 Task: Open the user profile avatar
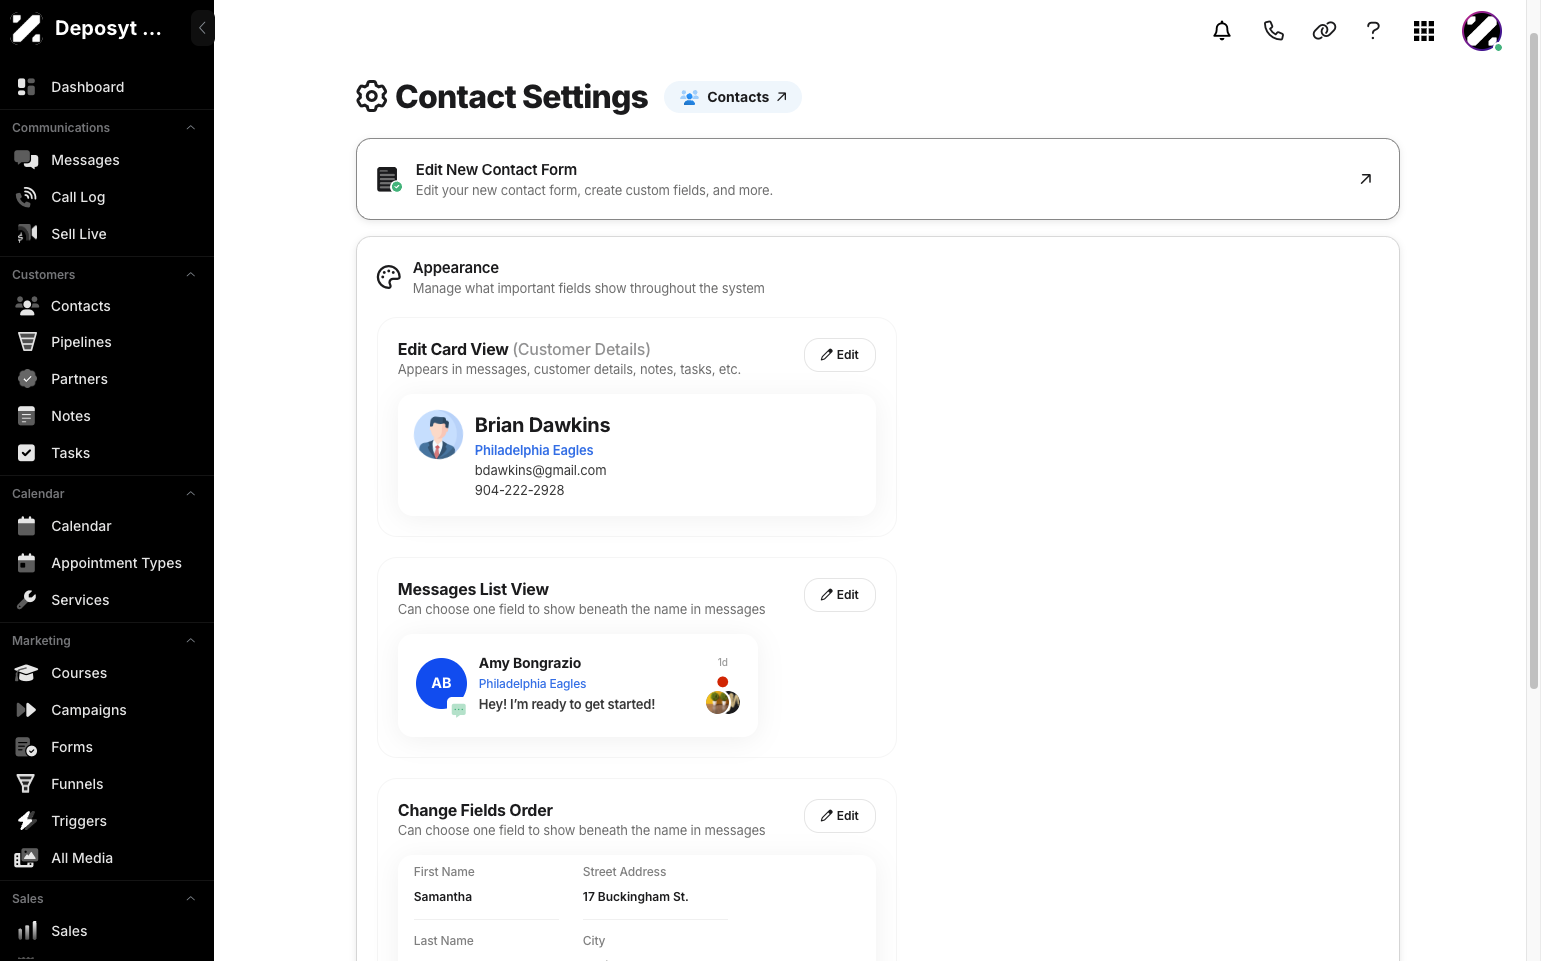[1482, 31]
